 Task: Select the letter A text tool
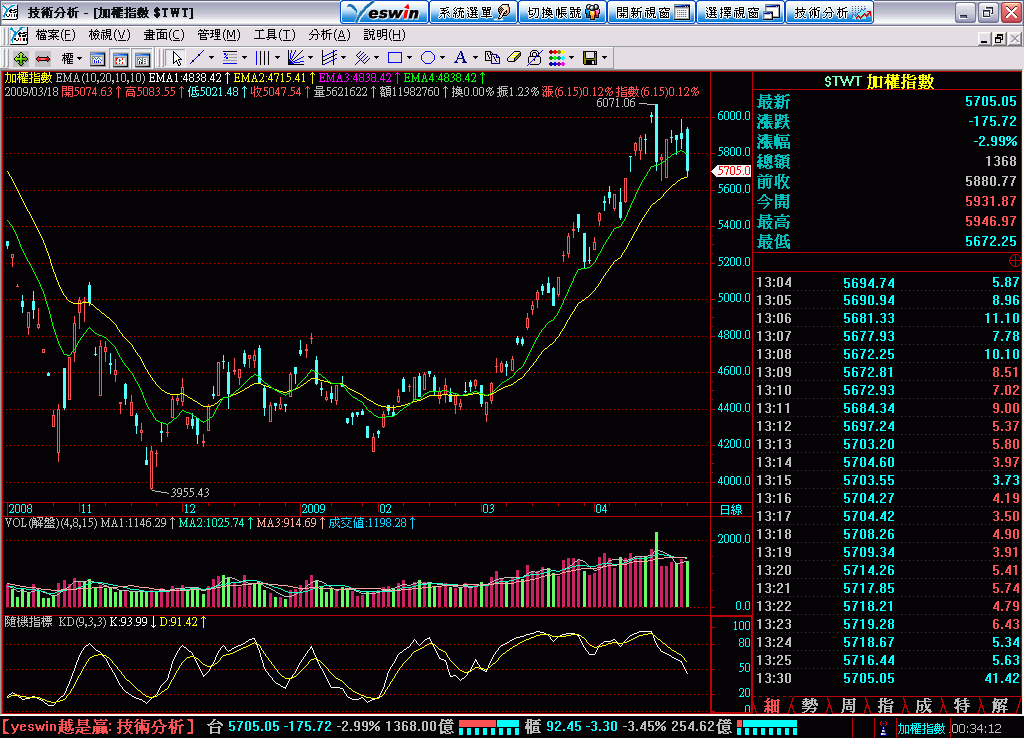pos(460,58)
